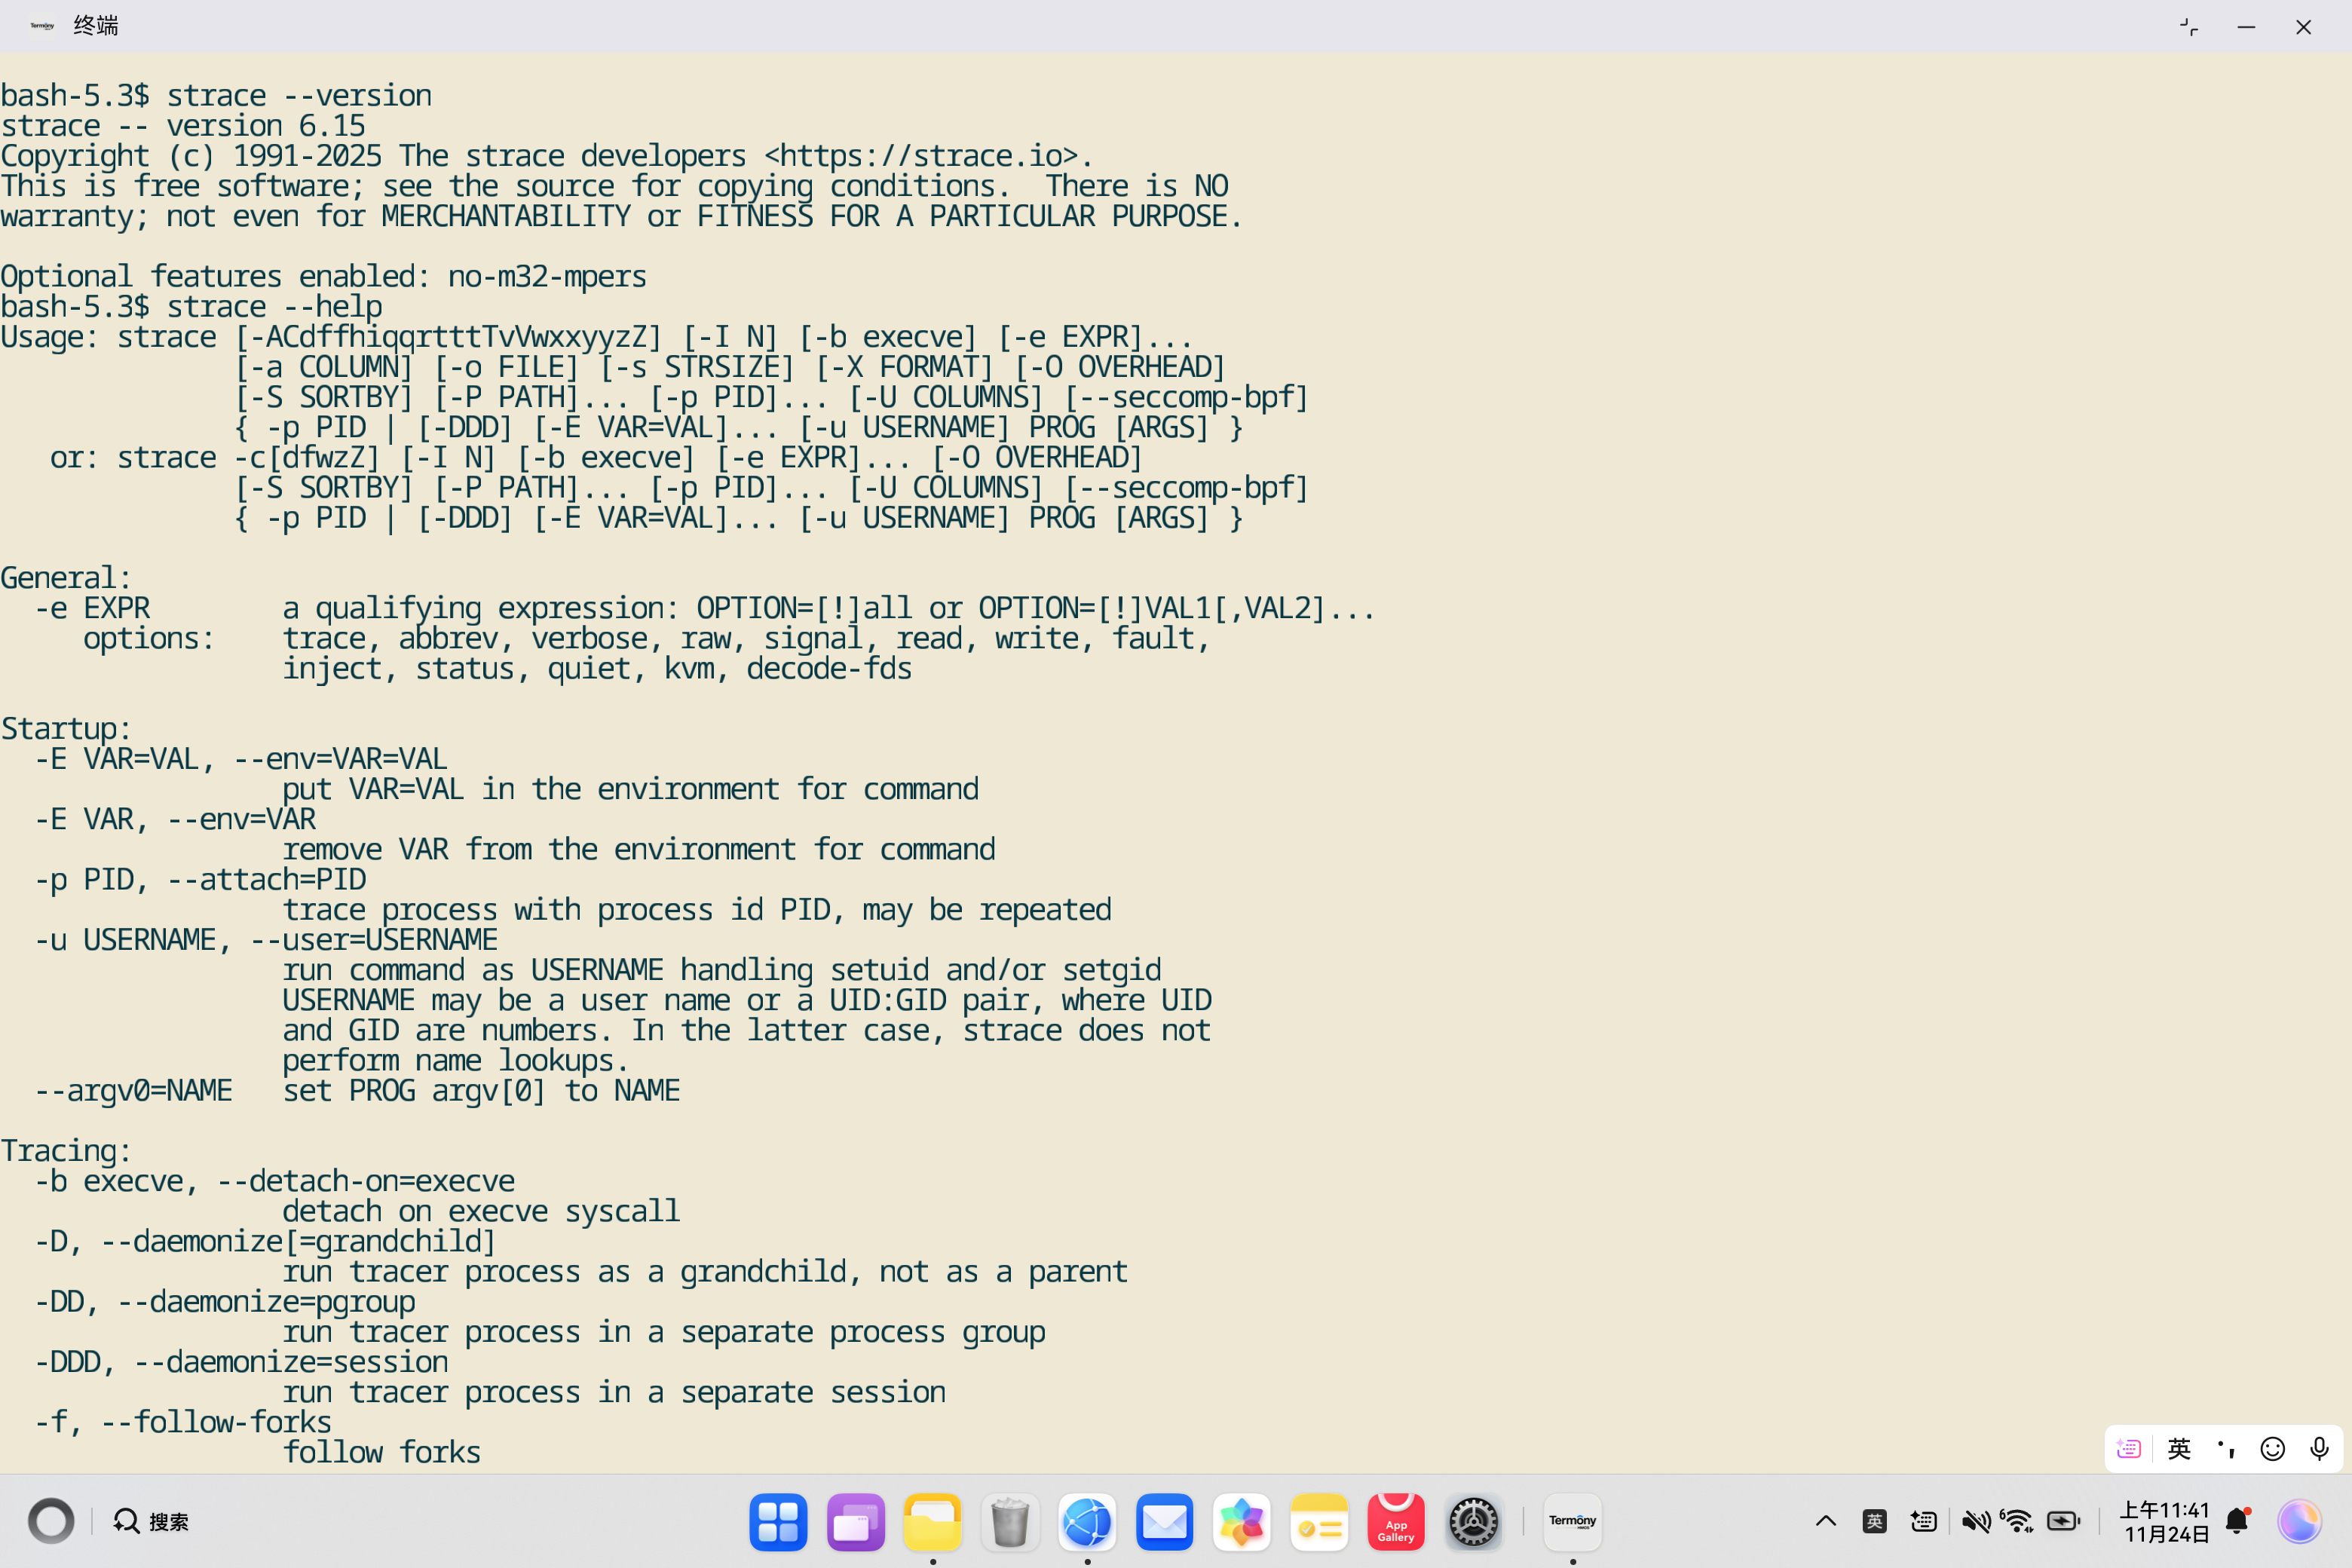Open the date and time calendar display

tap(2164, 1522)
